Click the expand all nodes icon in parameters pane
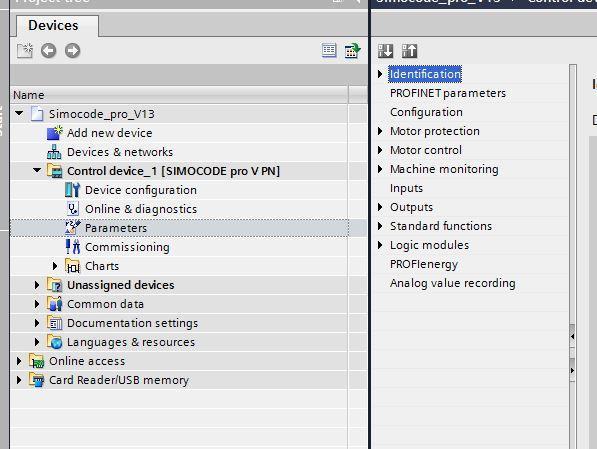597x449 pixels. (x=385, y=50)
